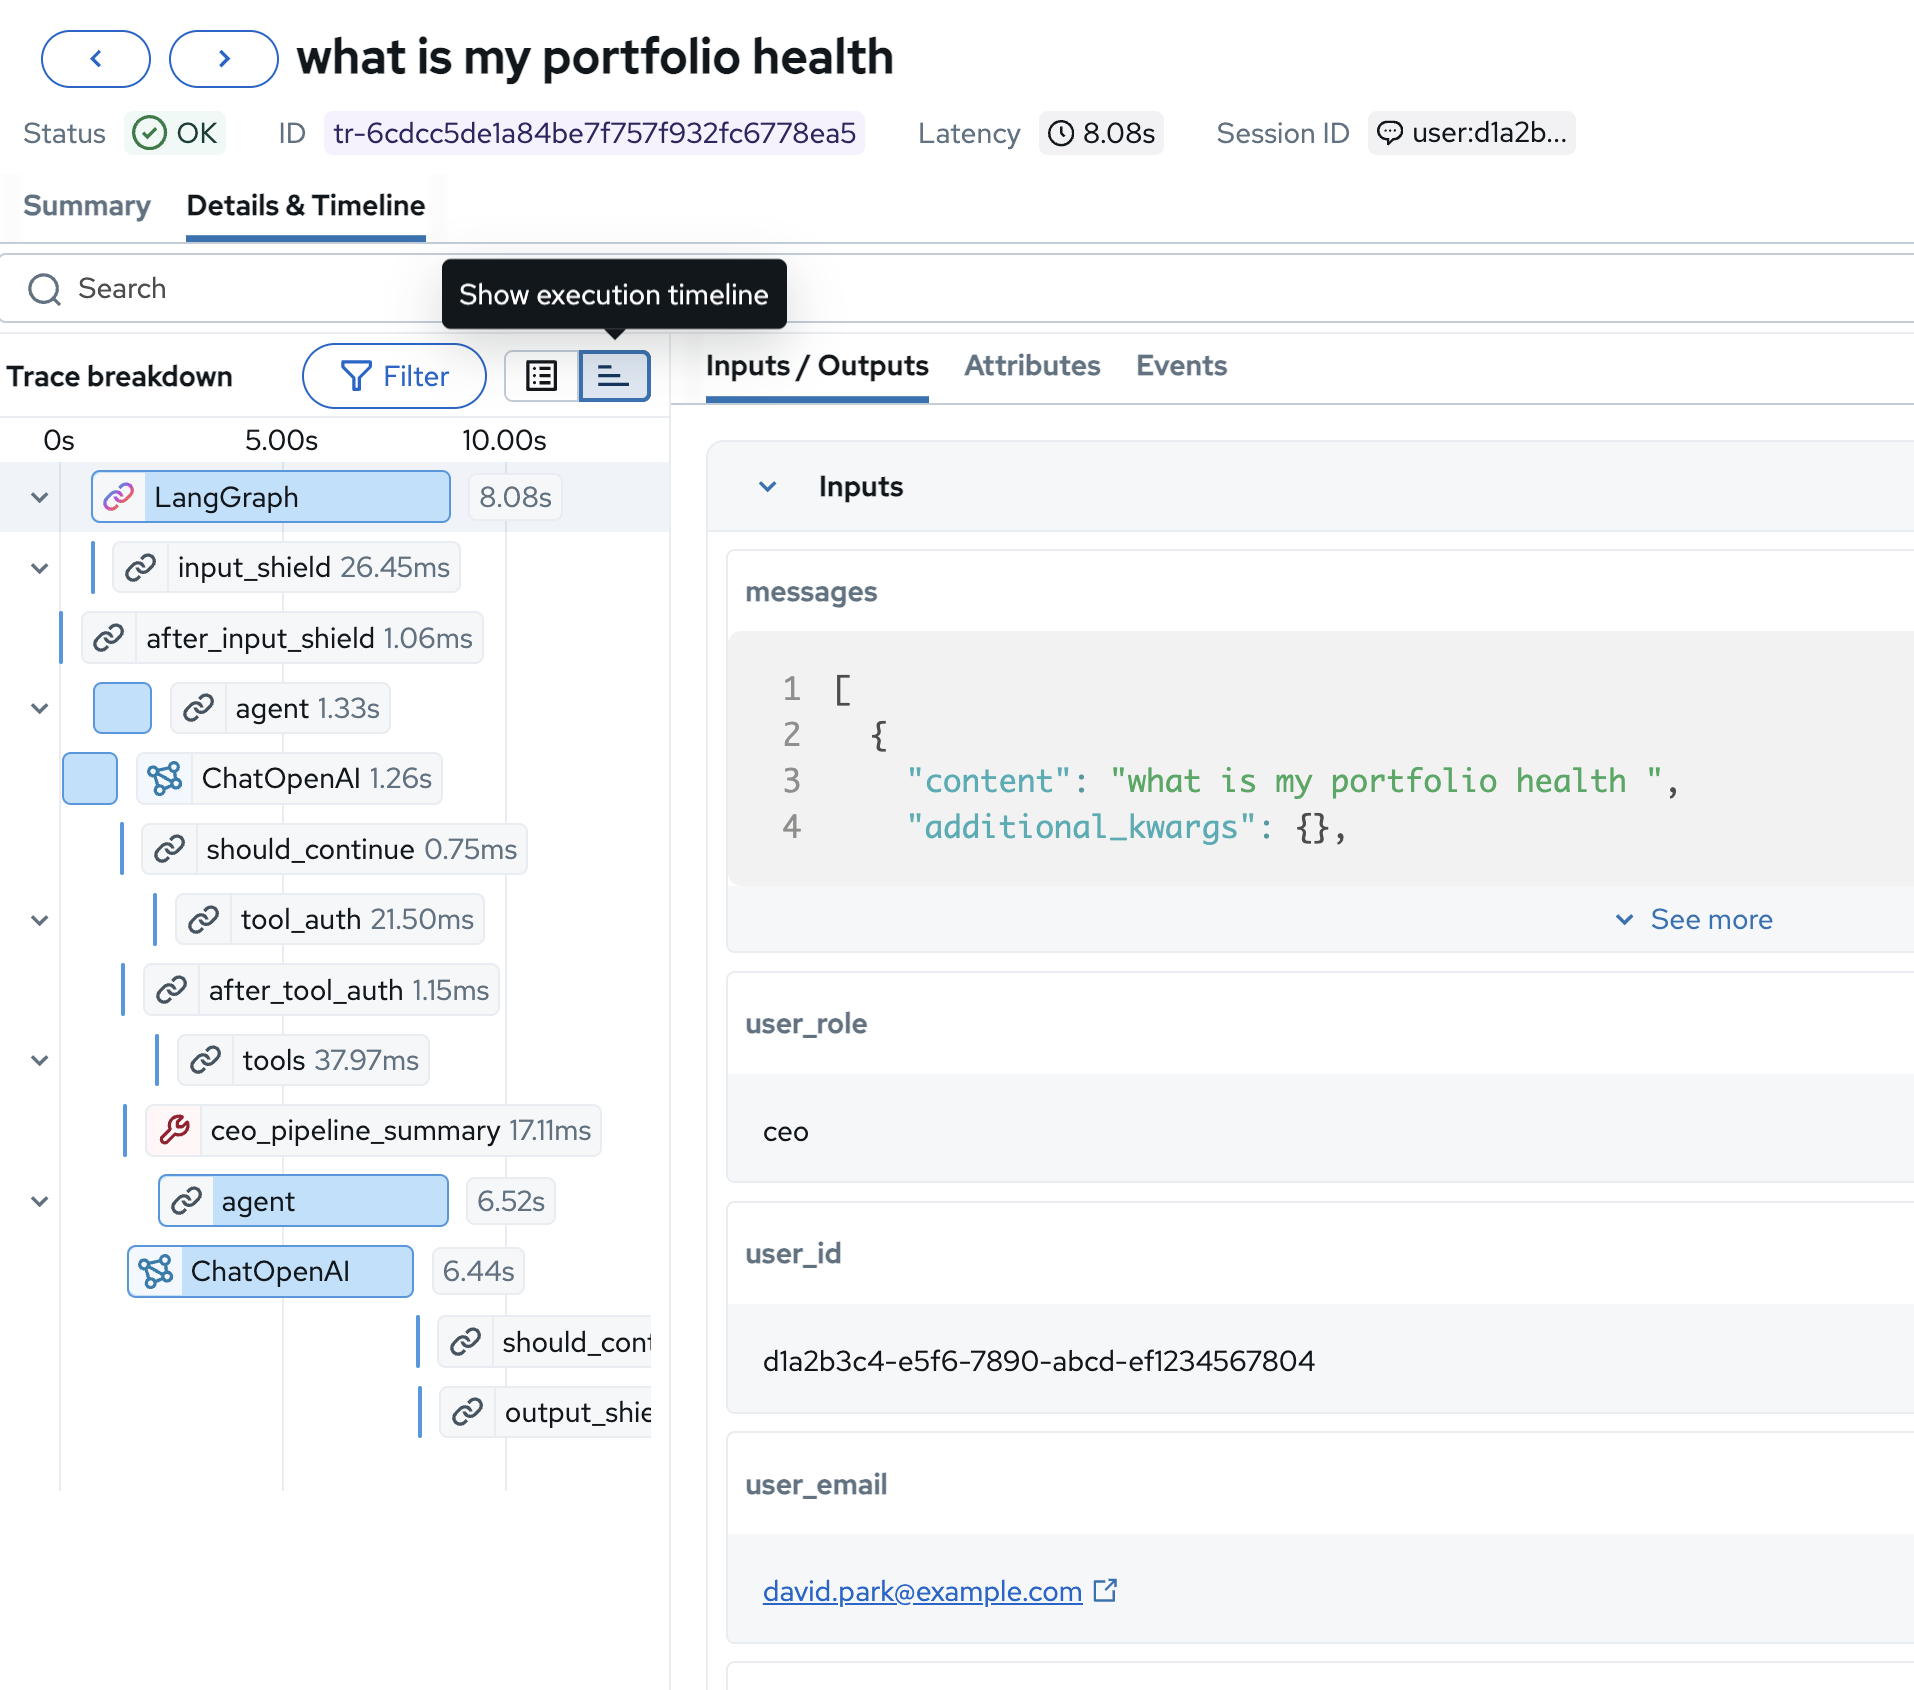Click the previous trace arrow button
The width and height of the screenshot is (1914, 1690).
coord(95,59)
